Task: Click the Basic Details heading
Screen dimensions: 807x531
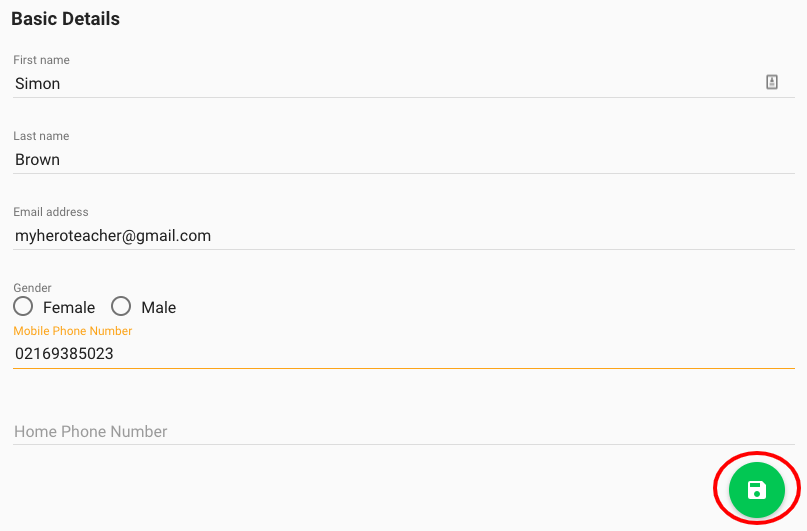Action: tap(65, 19)
